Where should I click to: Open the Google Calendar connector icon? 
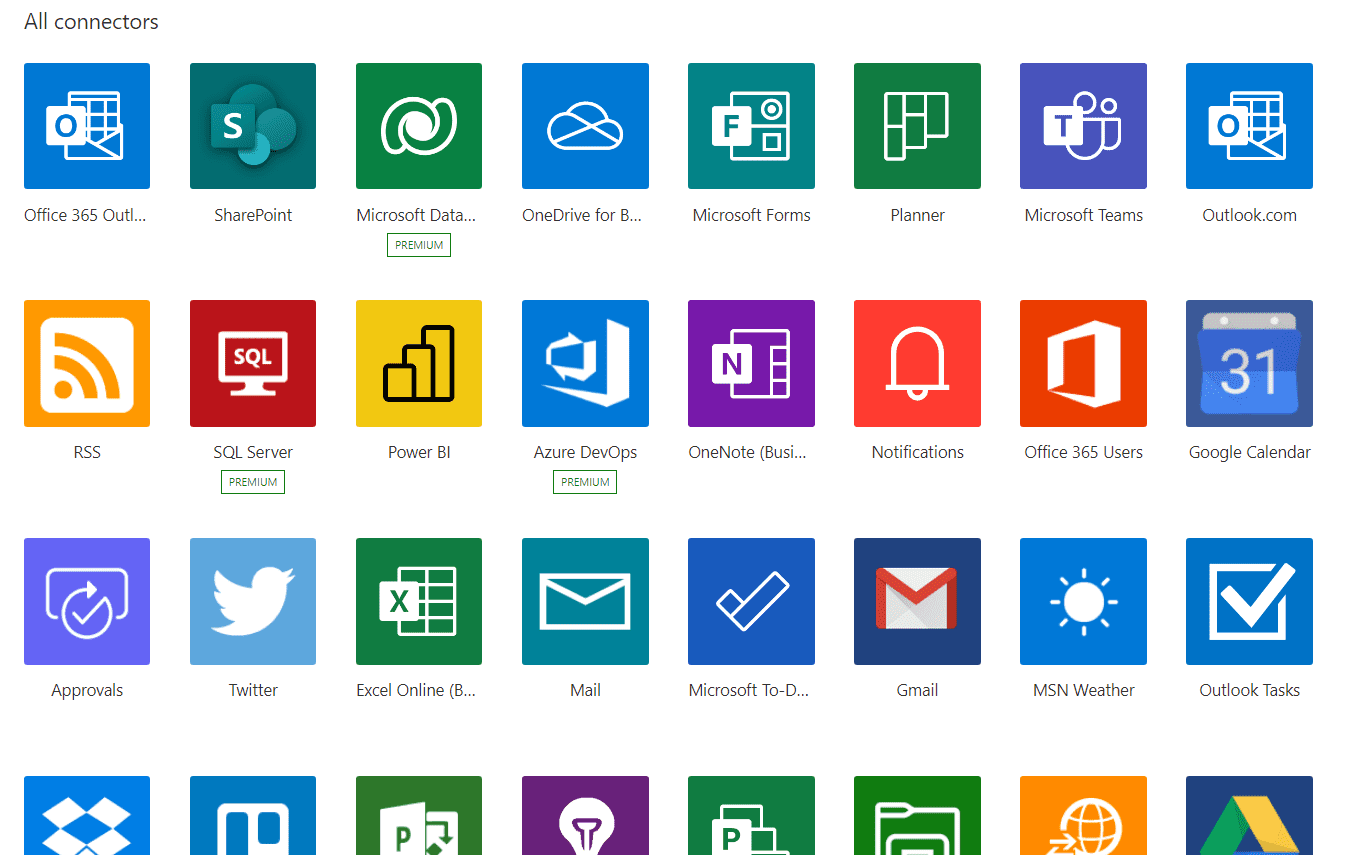tap(1249, 363)
